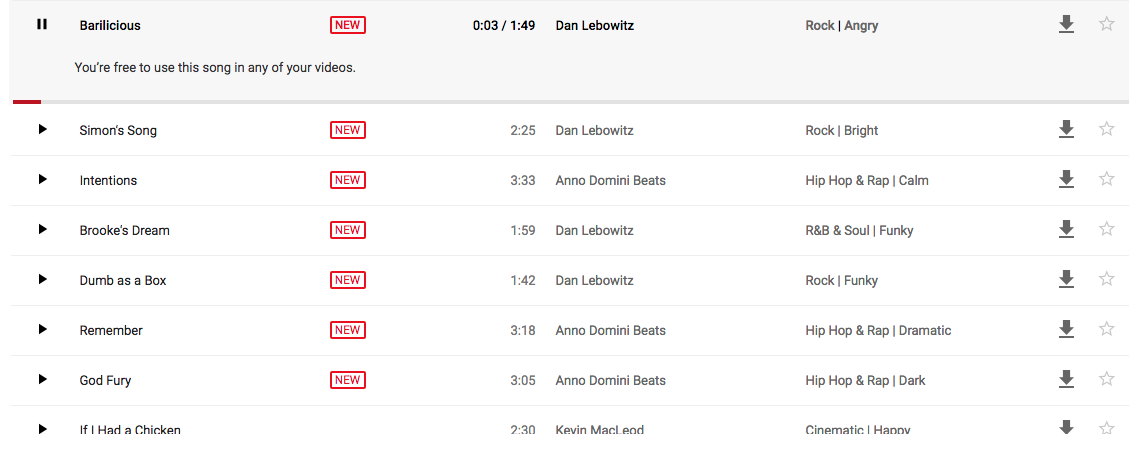Play the Remember track

coord(42,329)
